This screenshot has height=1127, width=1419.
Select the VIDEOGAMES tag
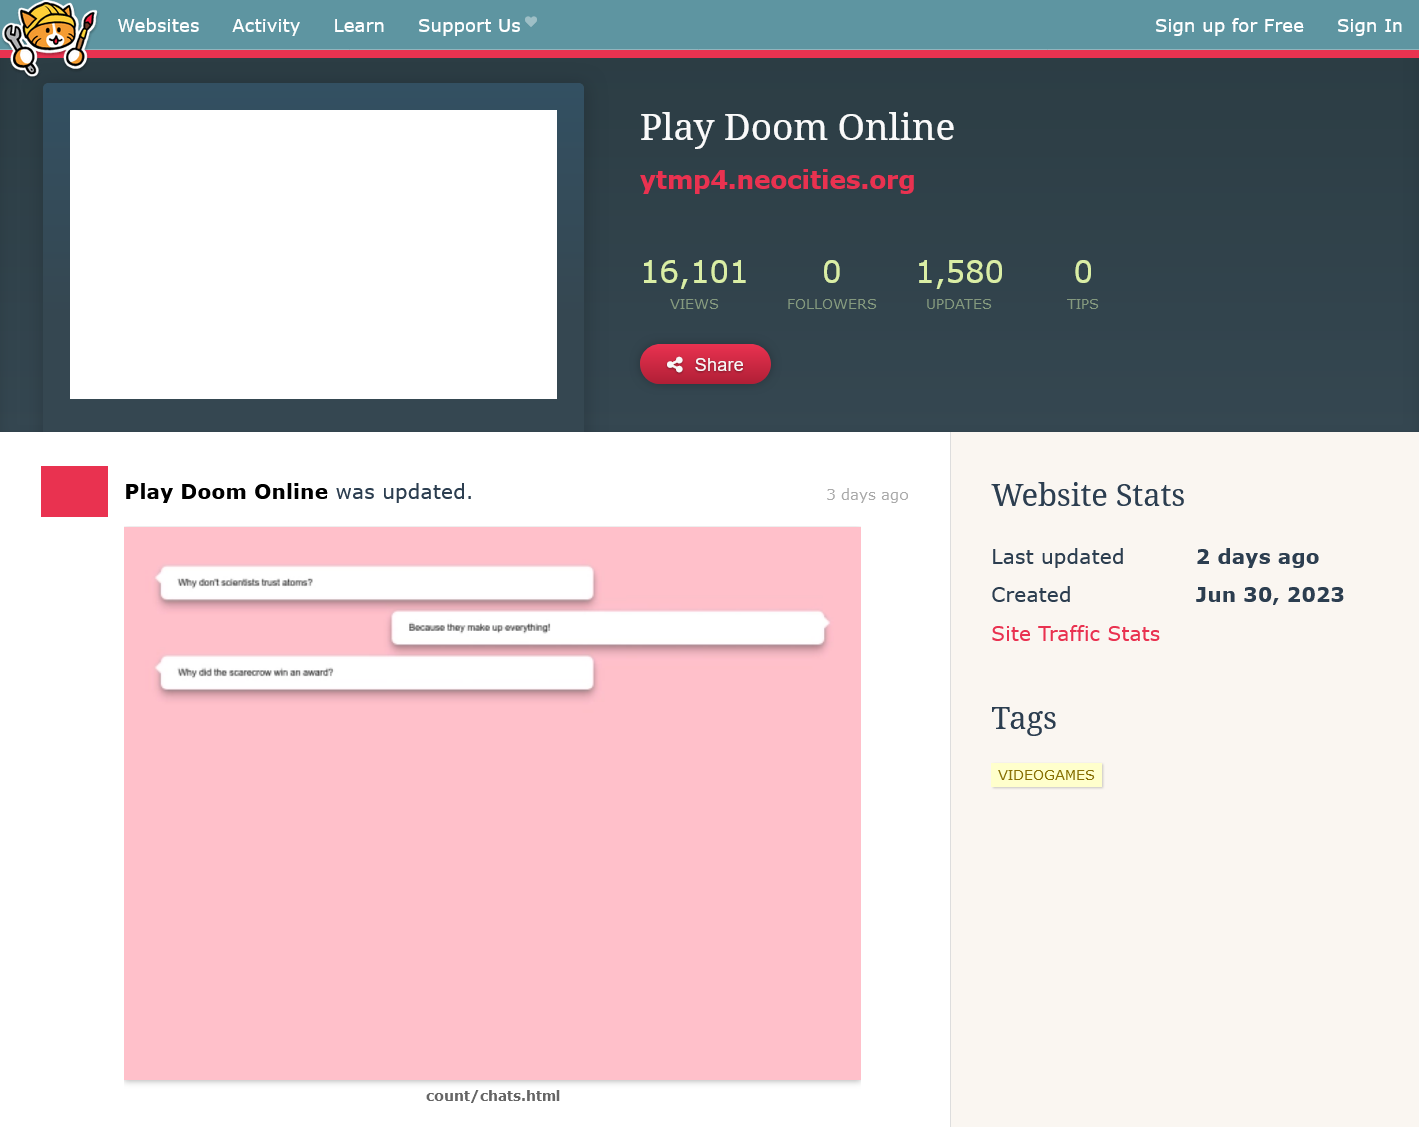click(x=1046, y=775)
